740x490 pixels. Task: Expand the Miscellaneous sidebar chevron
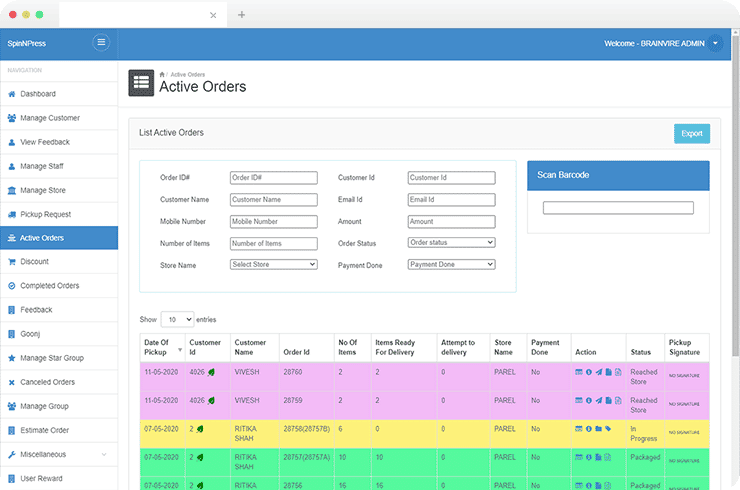tap(104, 455)
